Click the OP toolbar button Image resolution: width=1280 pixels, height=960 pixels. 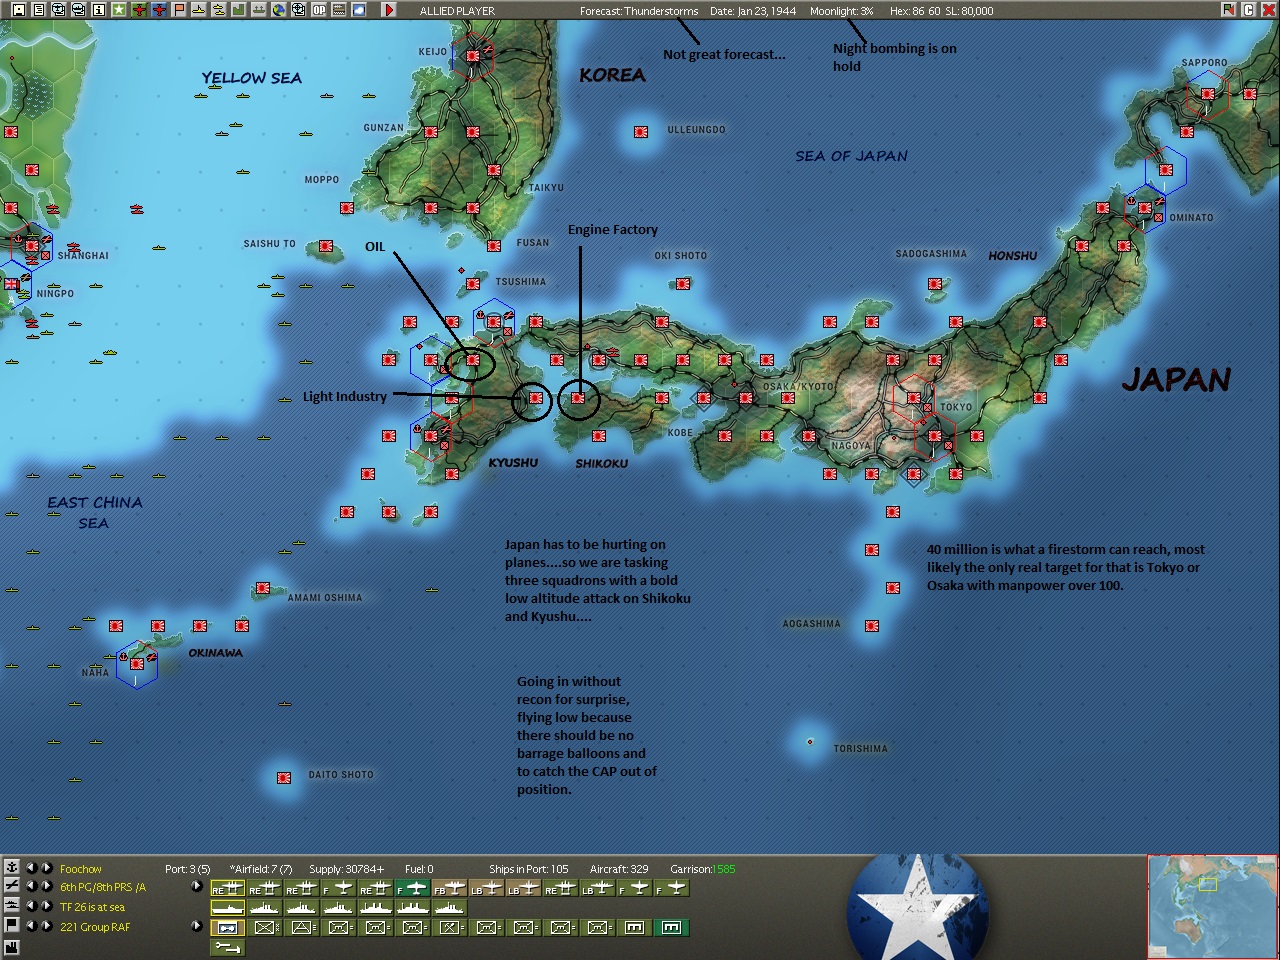click(x=318, y=10)
